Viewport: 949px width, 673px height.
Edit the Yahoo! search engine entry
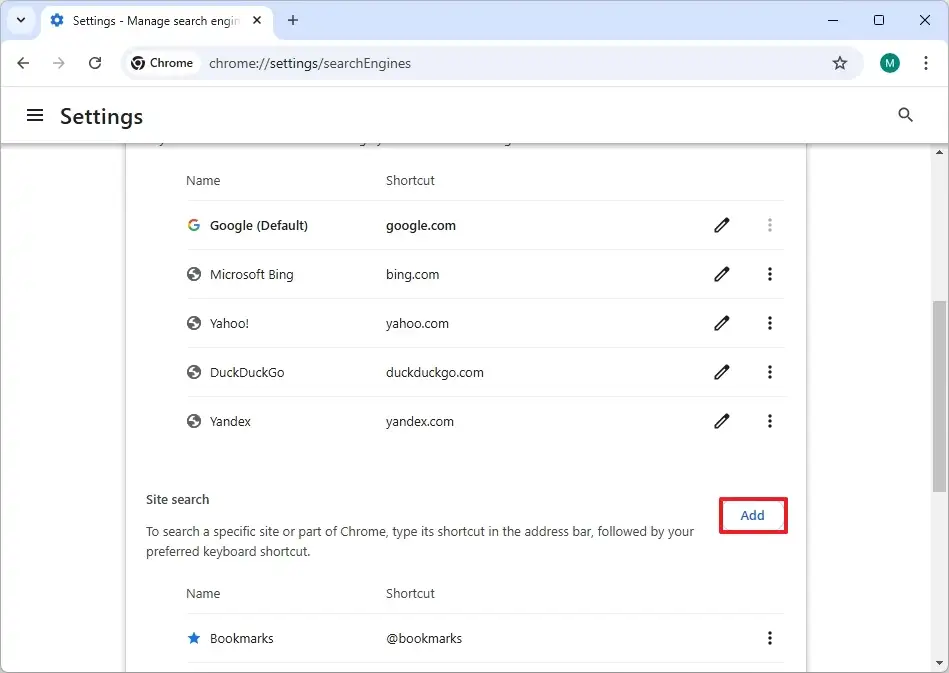(x=722, y=323)
